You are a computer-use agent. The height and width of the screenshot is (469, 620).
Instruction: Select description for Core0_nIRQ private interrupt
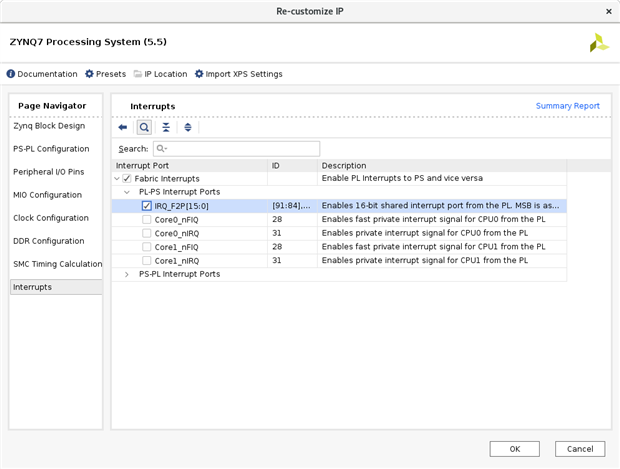425,233
